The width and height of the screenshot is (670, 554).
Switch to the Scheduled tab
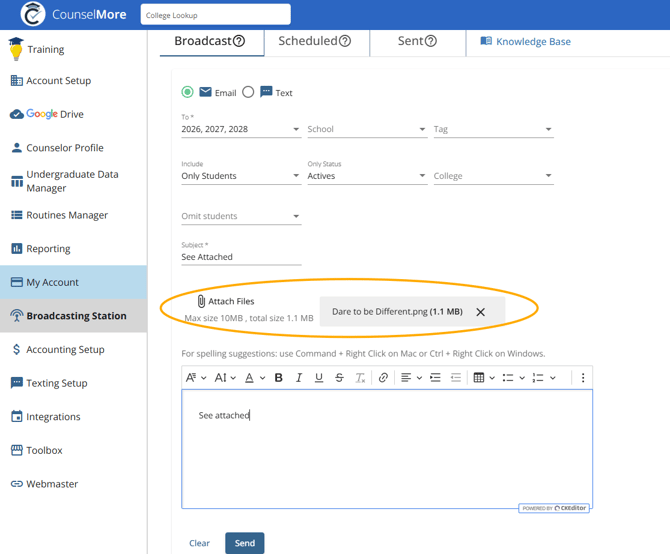click(314, 41)
